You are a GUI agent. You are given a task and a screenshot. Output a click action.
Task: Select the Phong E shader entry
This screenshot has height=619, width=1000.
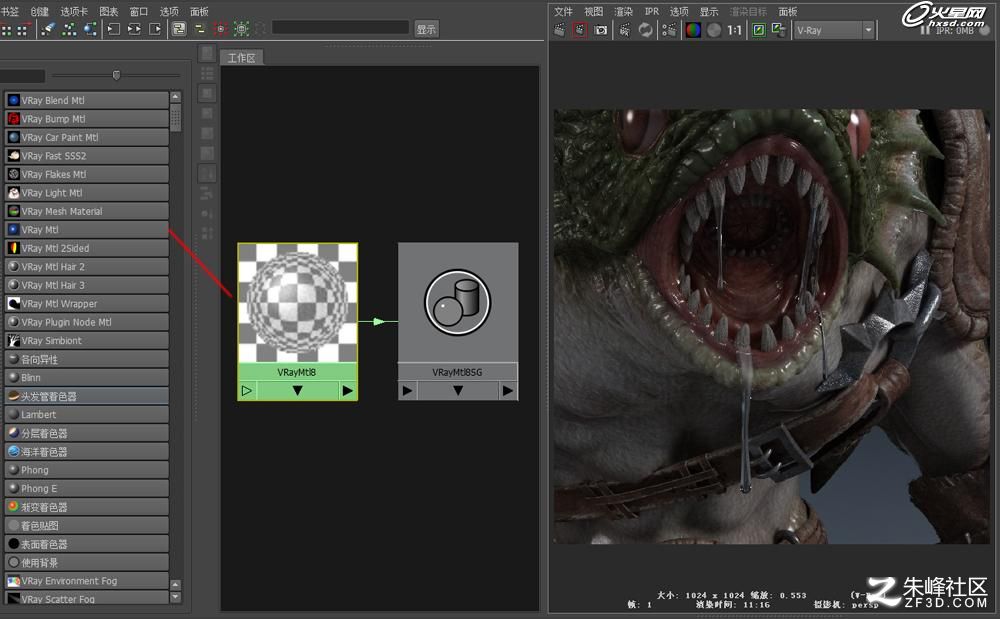pos(87,488)
